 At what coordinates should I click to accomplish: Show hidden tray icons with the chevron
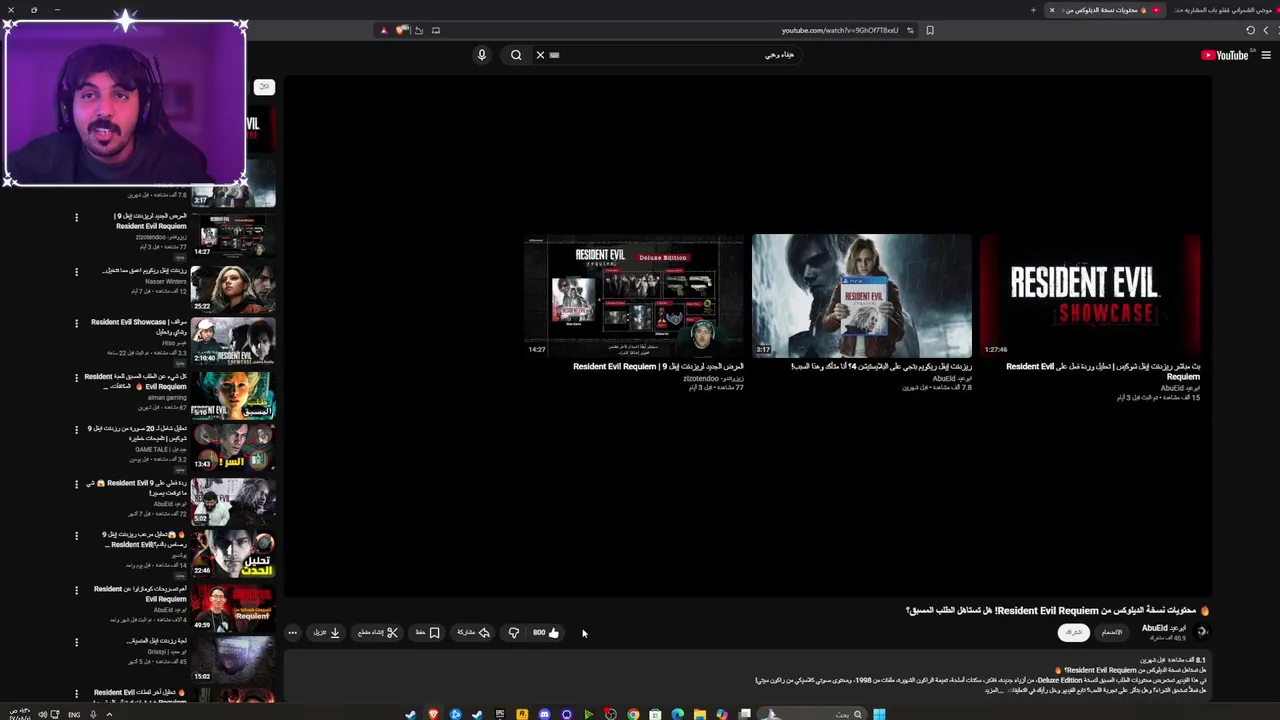pos(109,714)
